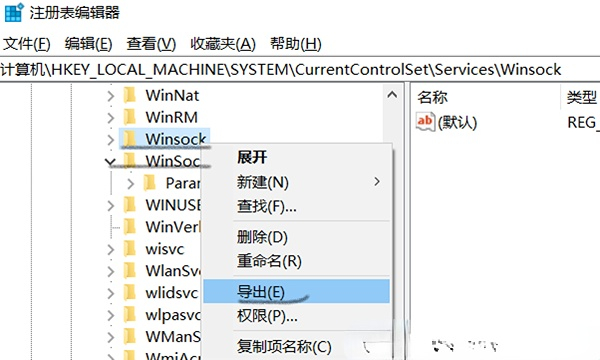The height and width of the screenshot is (360, 600).
Task: Open the 文件(F) menu
Action: [27, 44]
